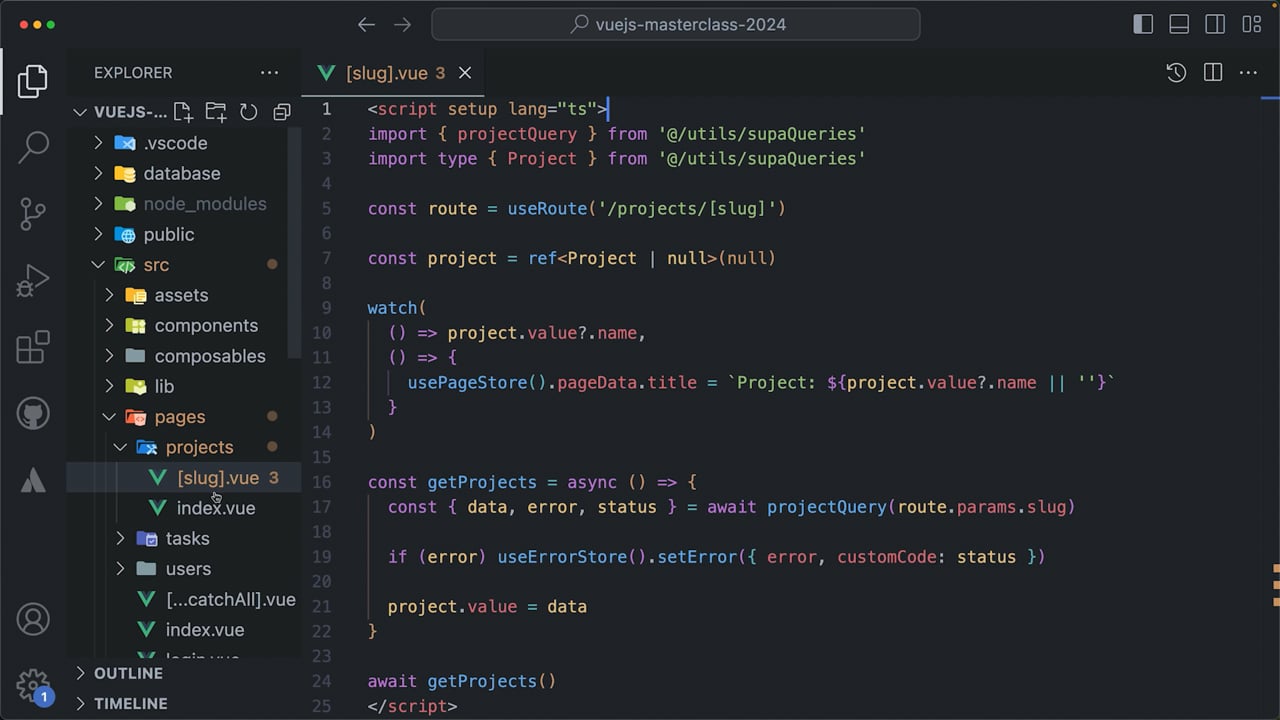1280x720 pixels.
Task: Expand the composables folder
Action: 109,356
